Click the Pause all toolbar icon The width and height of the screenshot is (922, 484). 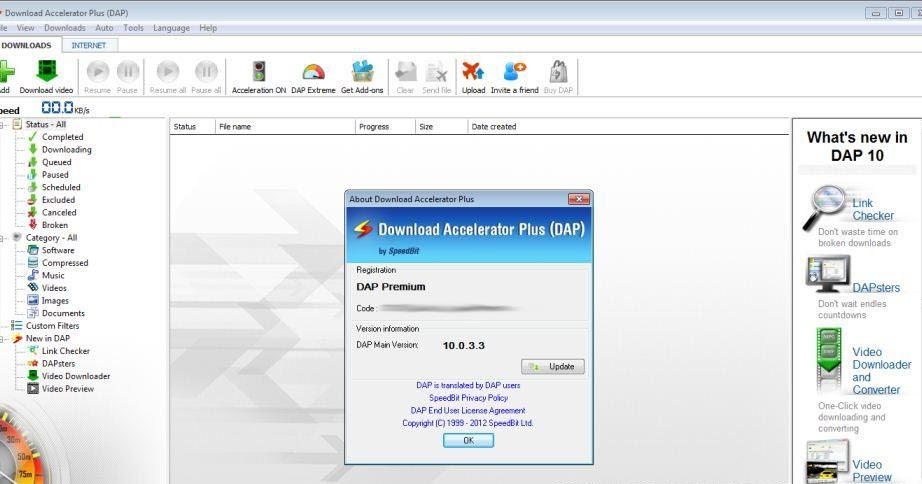point(206,72)
